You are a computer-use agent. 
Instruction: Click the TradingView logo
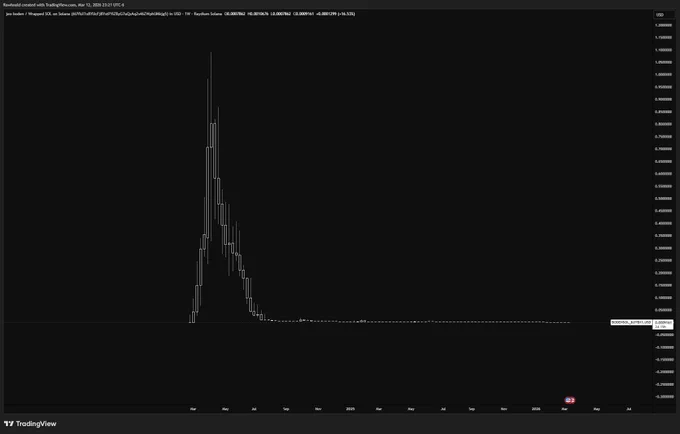[x=30, y=424]
